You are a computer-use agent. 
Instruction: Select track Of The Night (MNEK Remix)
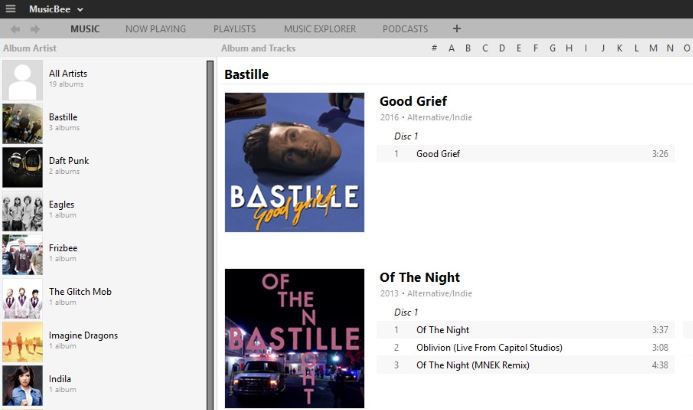click(x=525, y=365)
